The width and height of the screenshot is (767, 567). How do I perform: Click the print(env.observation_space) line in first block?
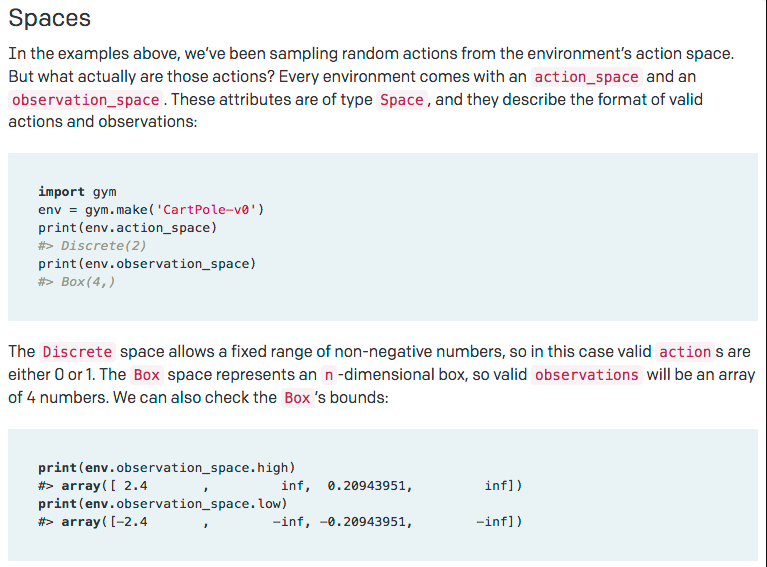tap(147, 263)
